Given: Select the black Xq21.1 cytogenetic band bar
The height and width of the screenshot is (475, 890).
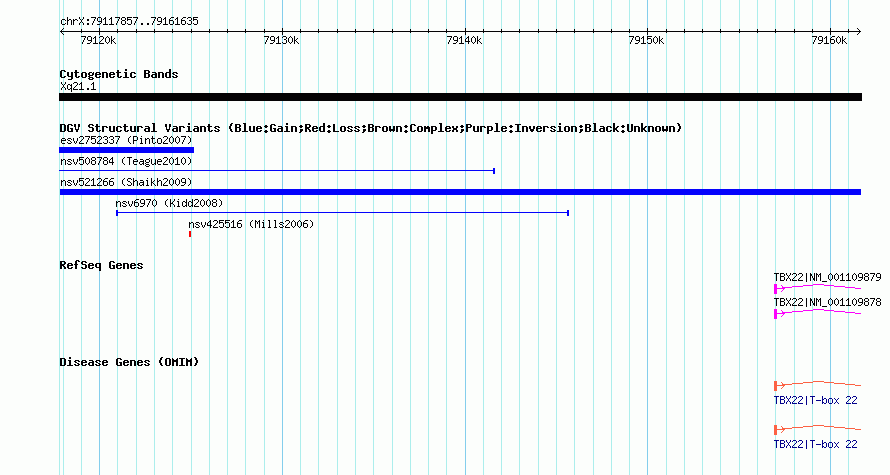Looking at the screenshot, I should 460,97.
